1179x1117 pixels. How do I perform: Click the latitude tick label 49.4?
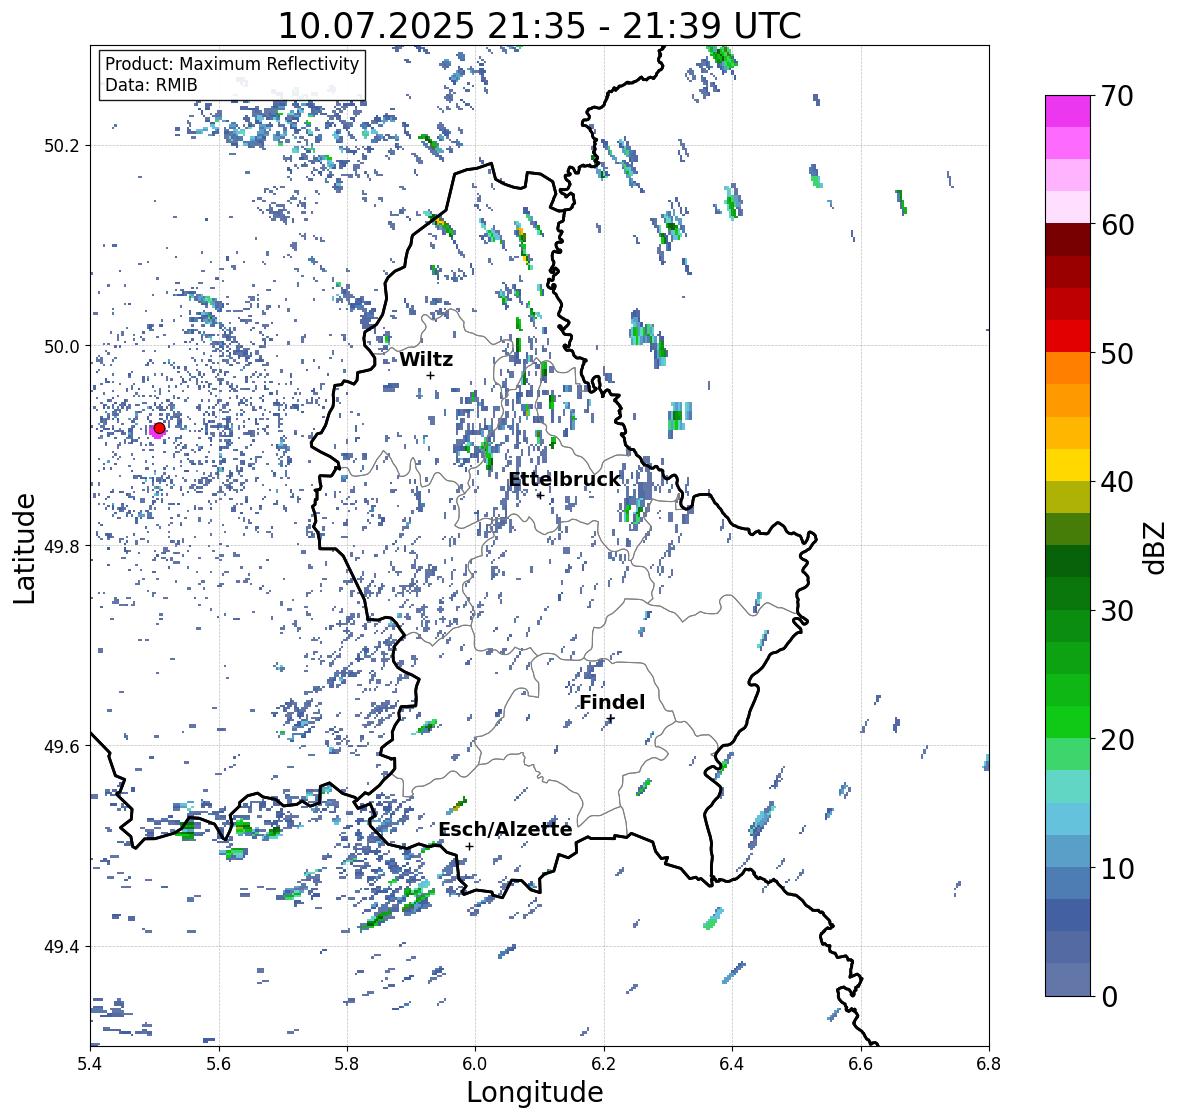62,946
